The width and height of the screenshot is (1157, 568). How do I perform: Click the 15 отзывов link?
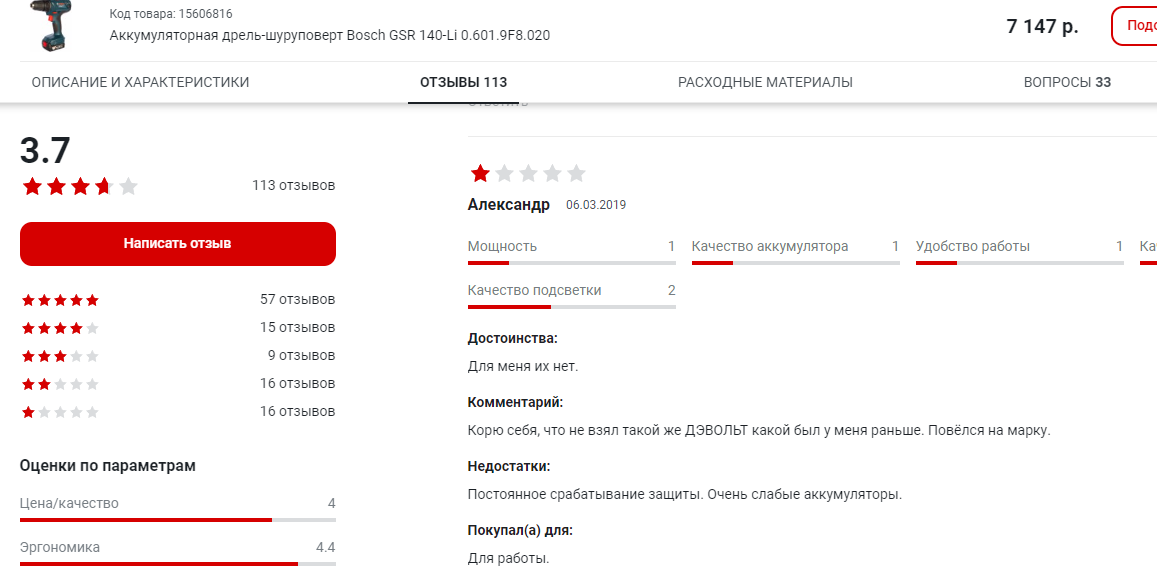(297, 328)
